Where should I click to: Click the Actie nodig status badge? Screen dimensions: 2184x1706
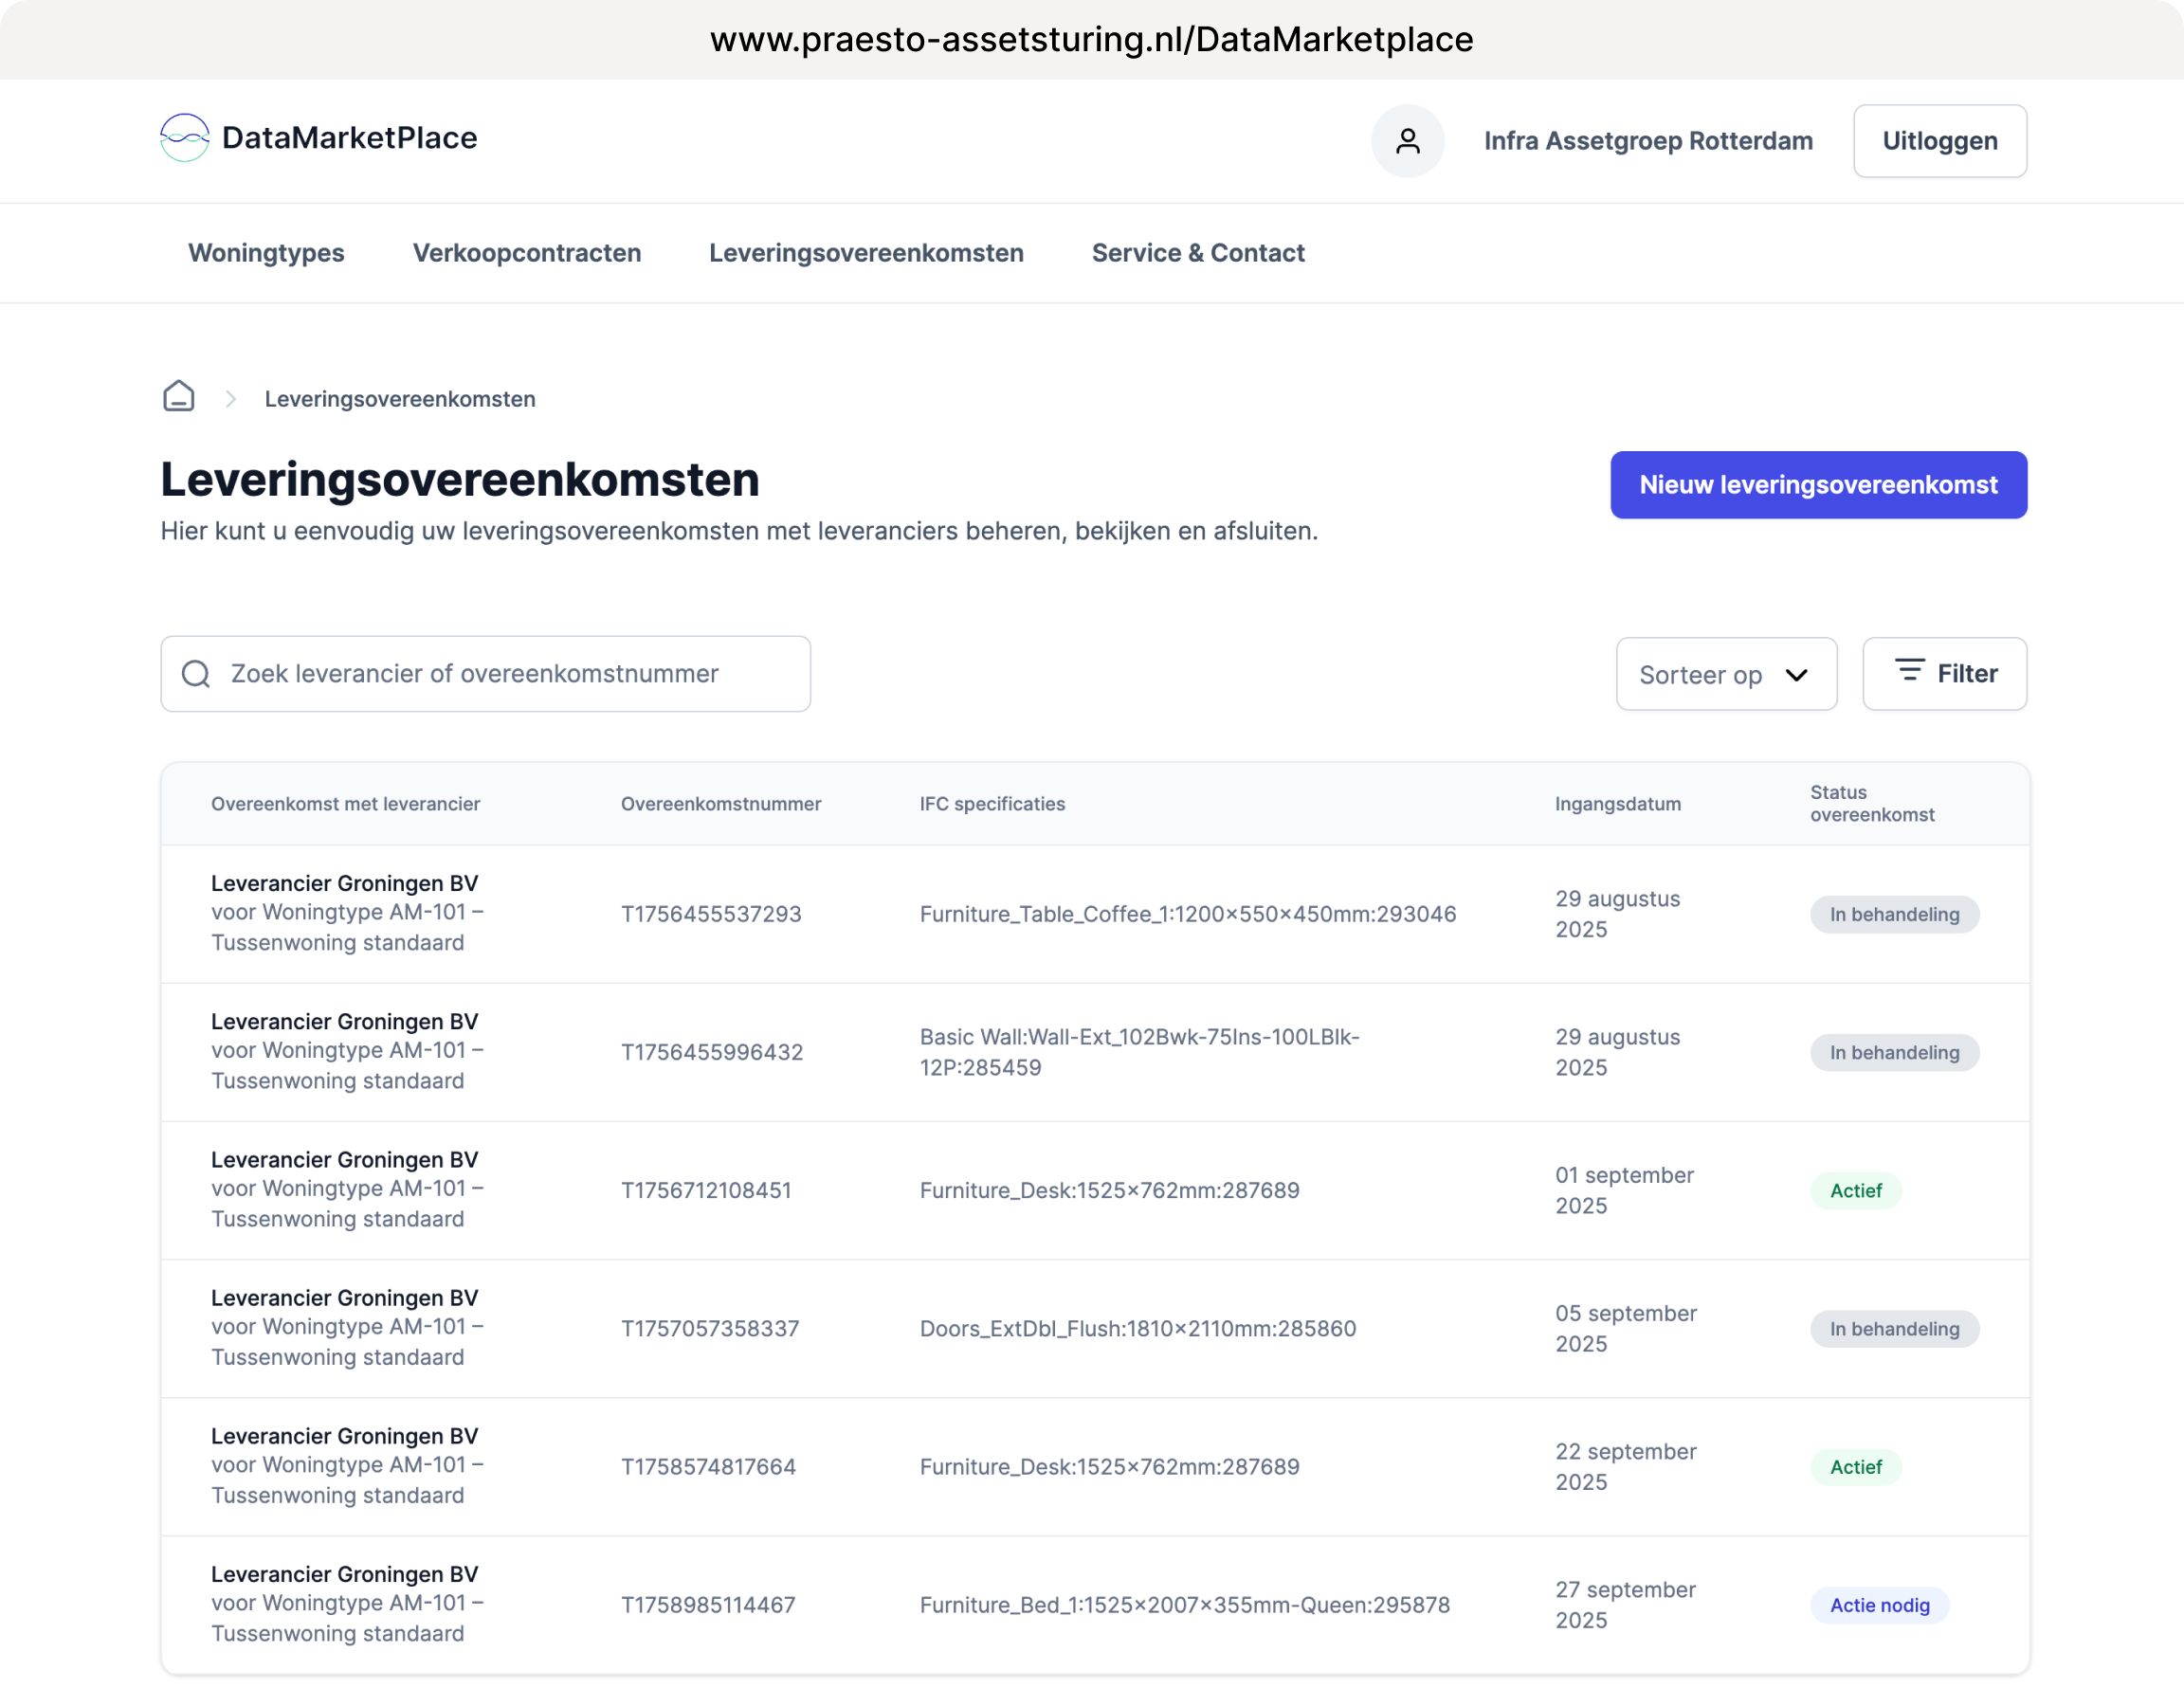pos(1878,1605)
